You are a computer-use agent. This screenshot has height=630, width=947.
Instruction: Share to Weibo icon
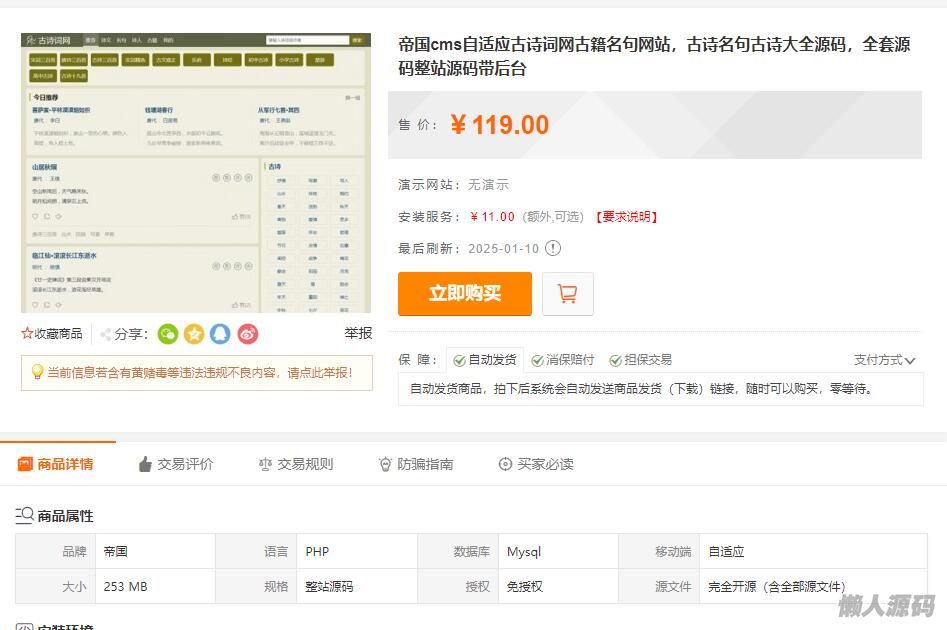coord(248,334)
